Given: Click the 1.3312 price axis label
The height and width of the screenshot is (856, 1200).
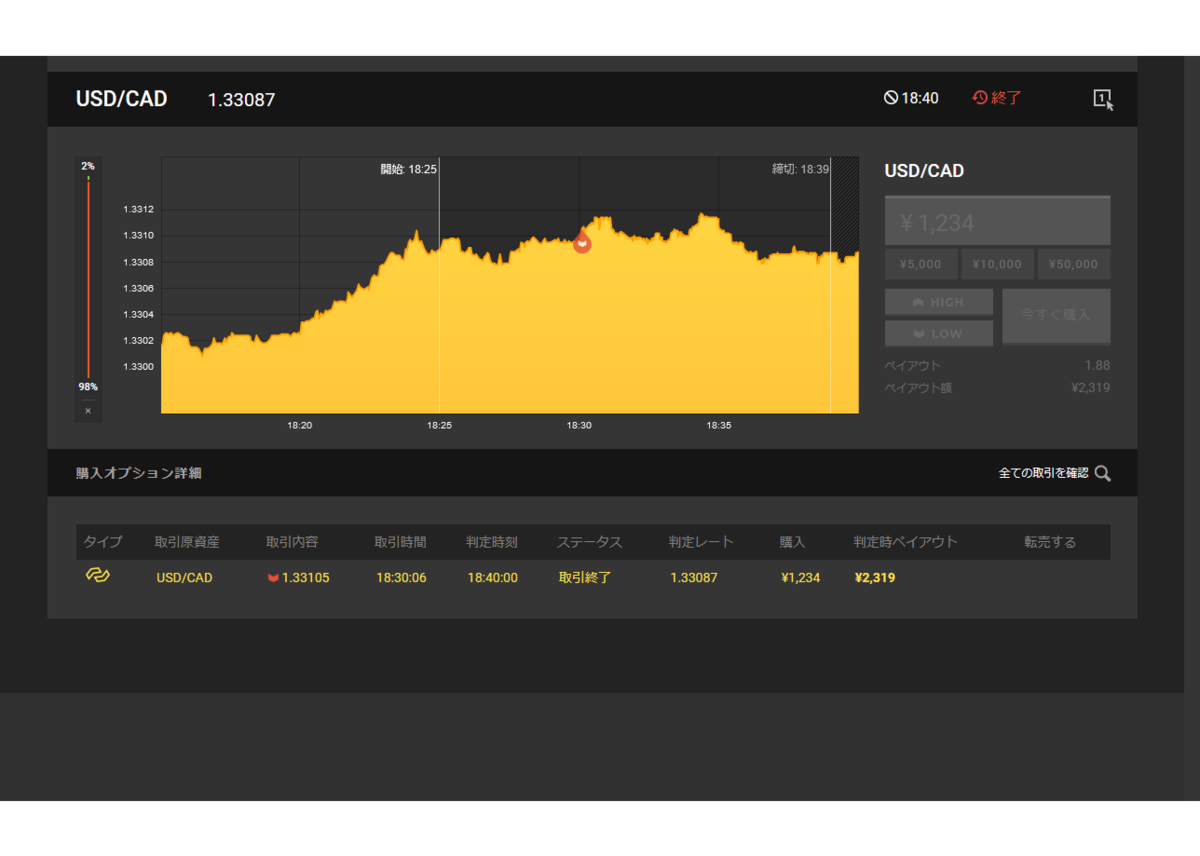Looking at the screenshot, I should coord(138,209).
